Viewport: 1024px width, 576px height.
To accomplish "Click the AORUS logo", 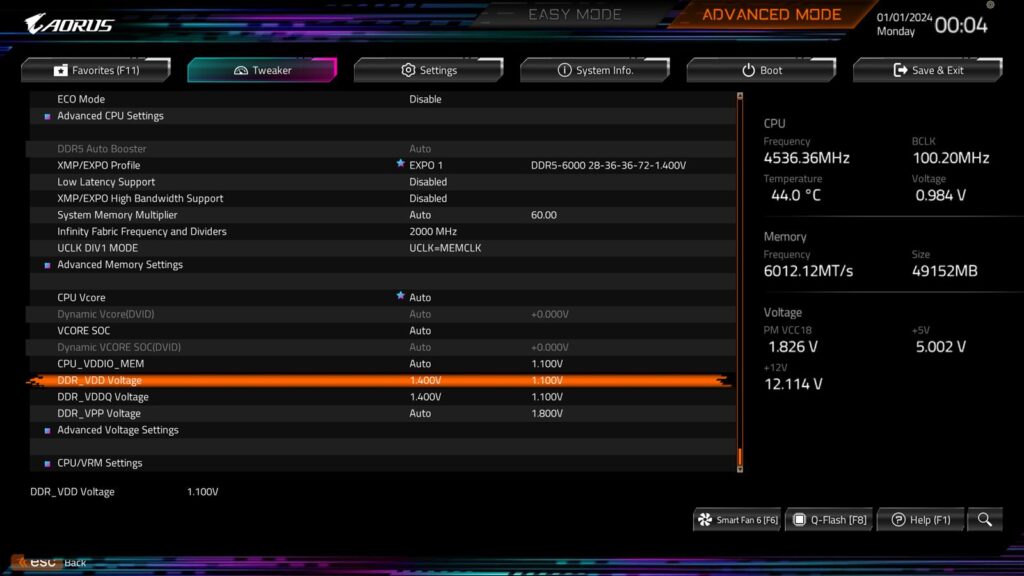I will click(x=69, y=24).
